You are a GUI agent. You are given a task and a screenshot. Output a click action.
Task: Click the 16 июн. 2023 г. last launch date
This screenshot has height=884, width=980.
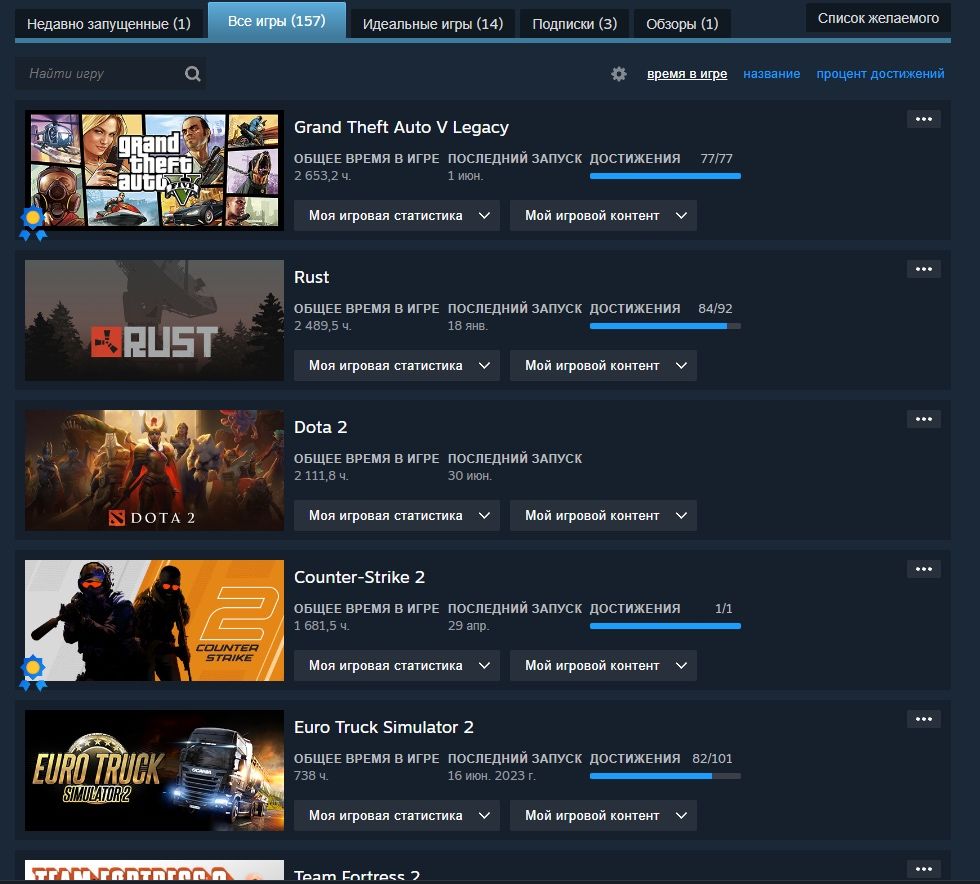pyautogui.click(x=492, y=776)
